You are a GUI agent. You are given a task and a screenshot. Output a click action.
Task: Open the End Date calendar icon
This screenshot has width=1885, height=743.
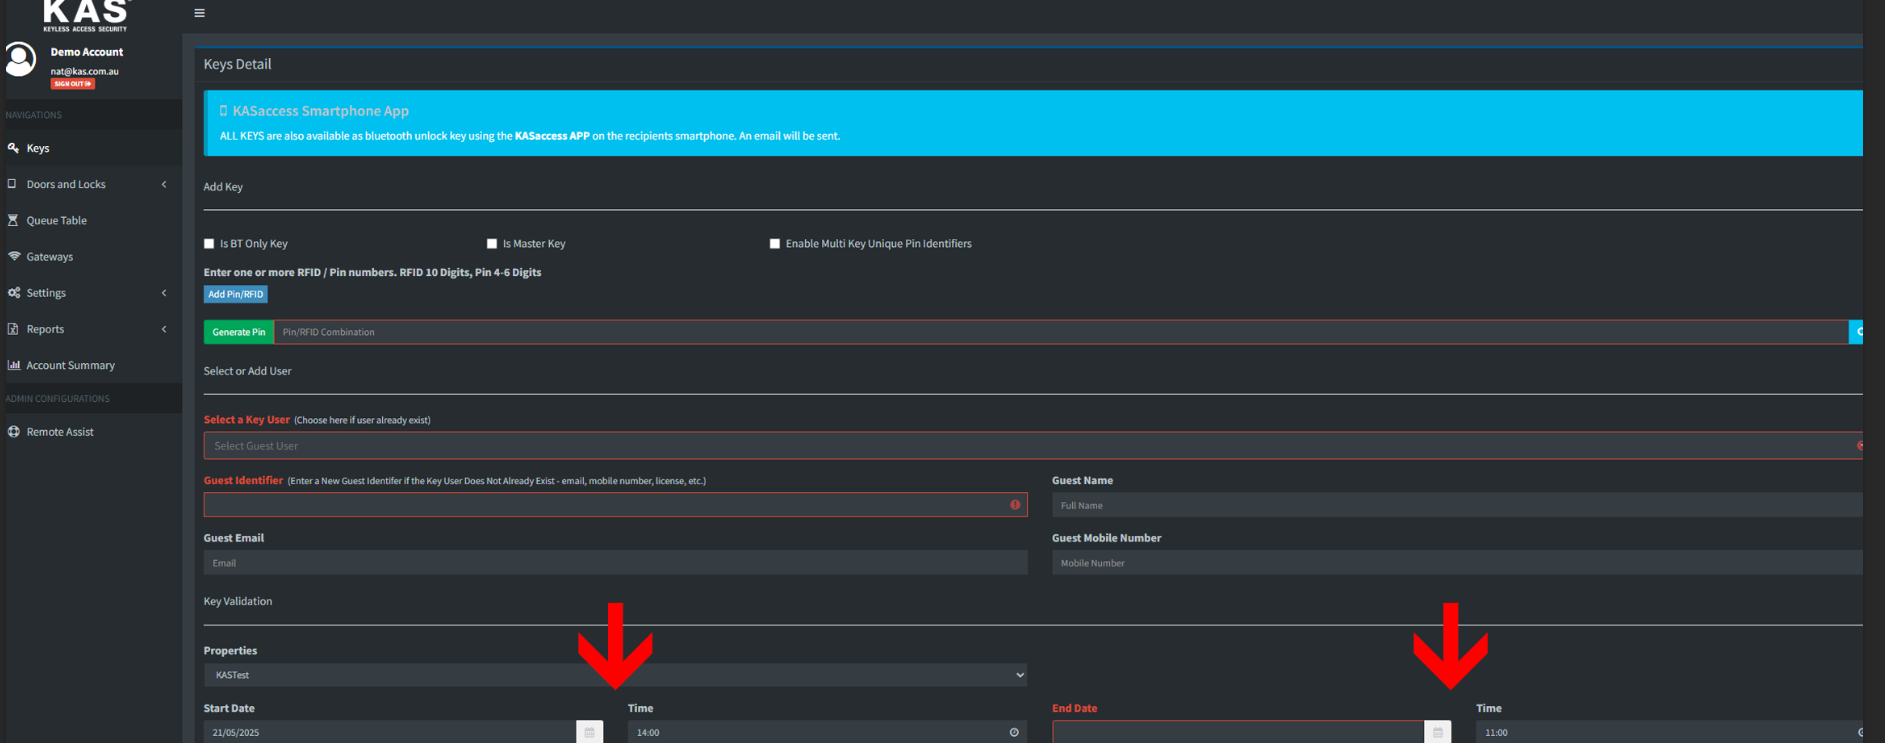pos(1438,732)
